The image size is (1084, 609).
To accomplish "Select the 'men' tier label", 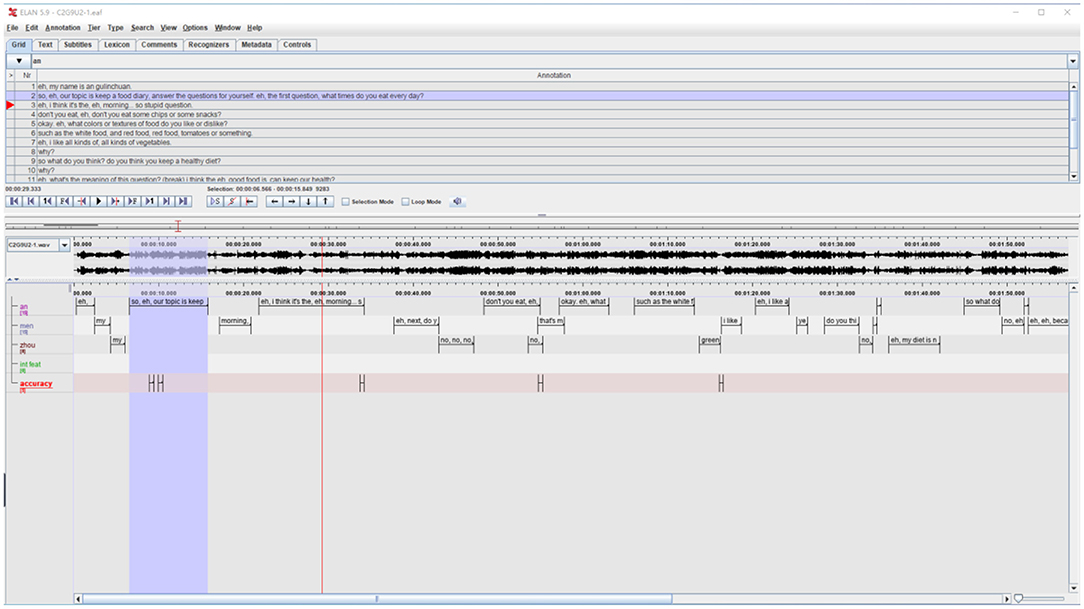I will (26, 326).
